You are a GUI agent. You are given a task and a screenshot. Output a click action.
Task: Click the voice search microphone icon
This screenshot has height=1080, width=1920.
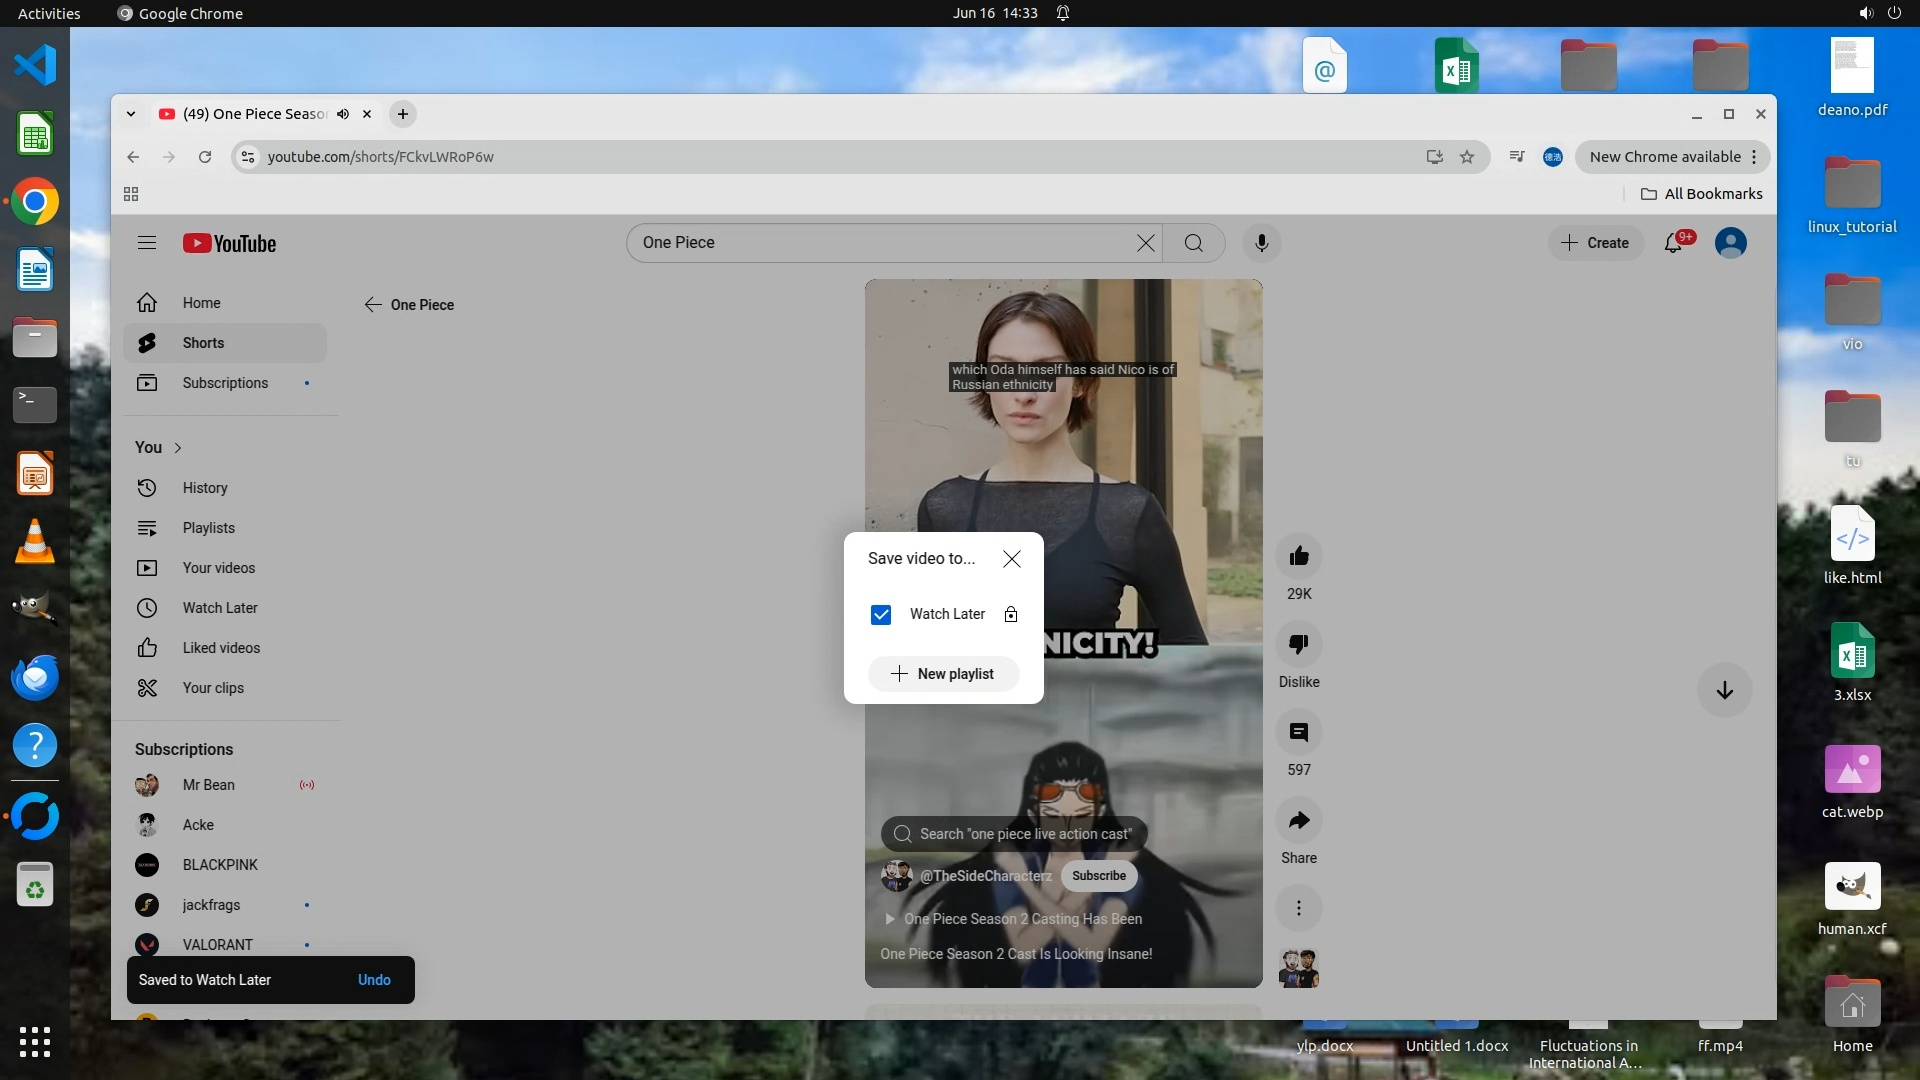(1261, 243)
